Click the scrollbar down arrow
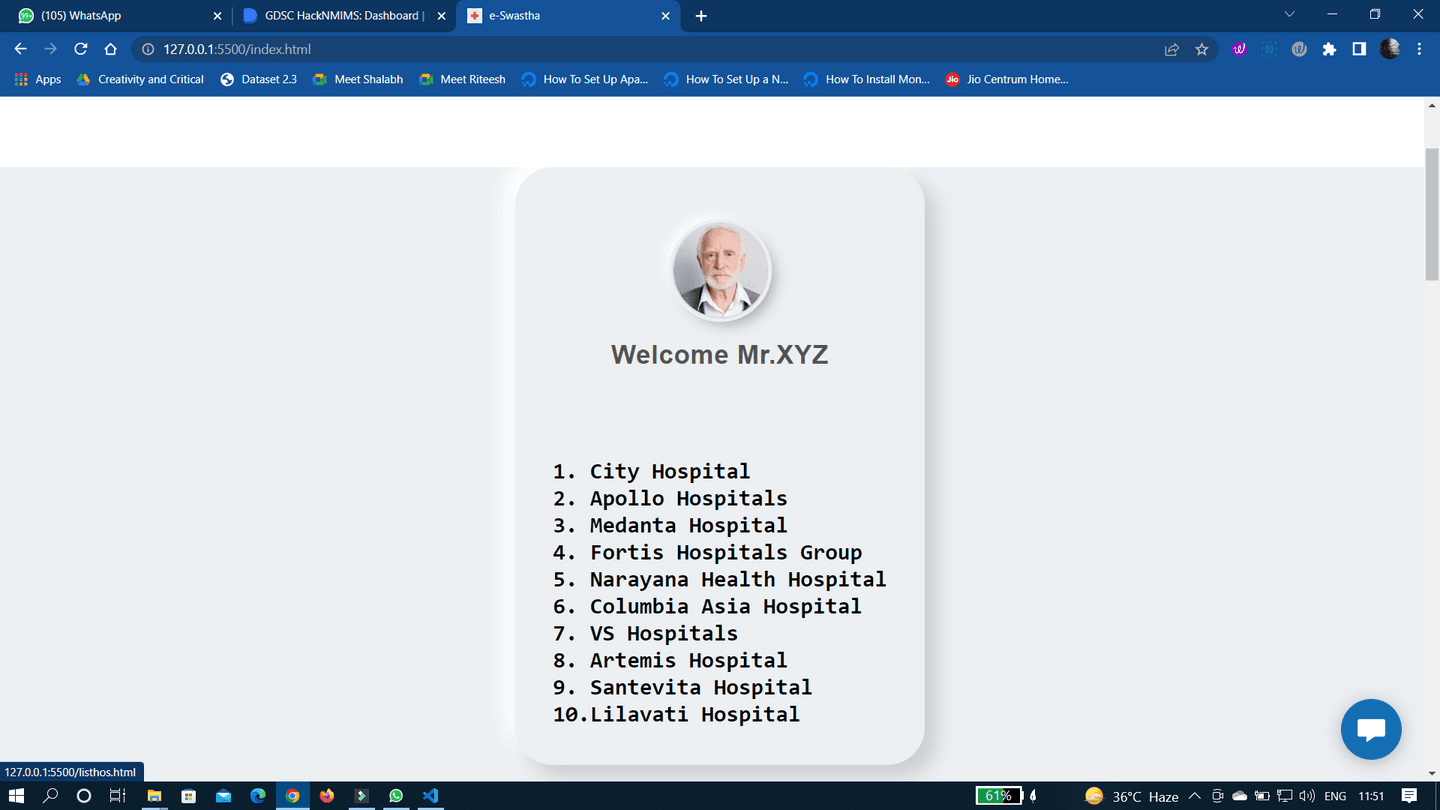 click(1432, 773)
